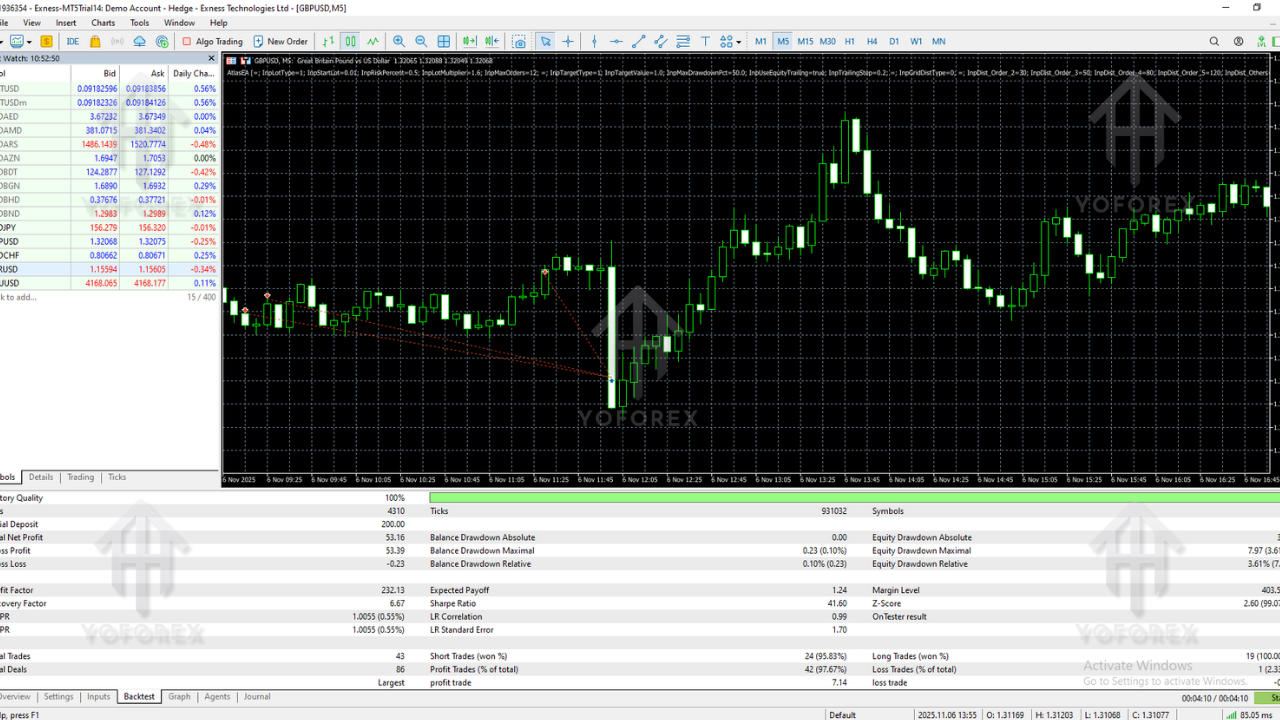Open the chart template dropdown arrow
The width and height of the screenshot is (1280, 720).
(x=29, y=41)
